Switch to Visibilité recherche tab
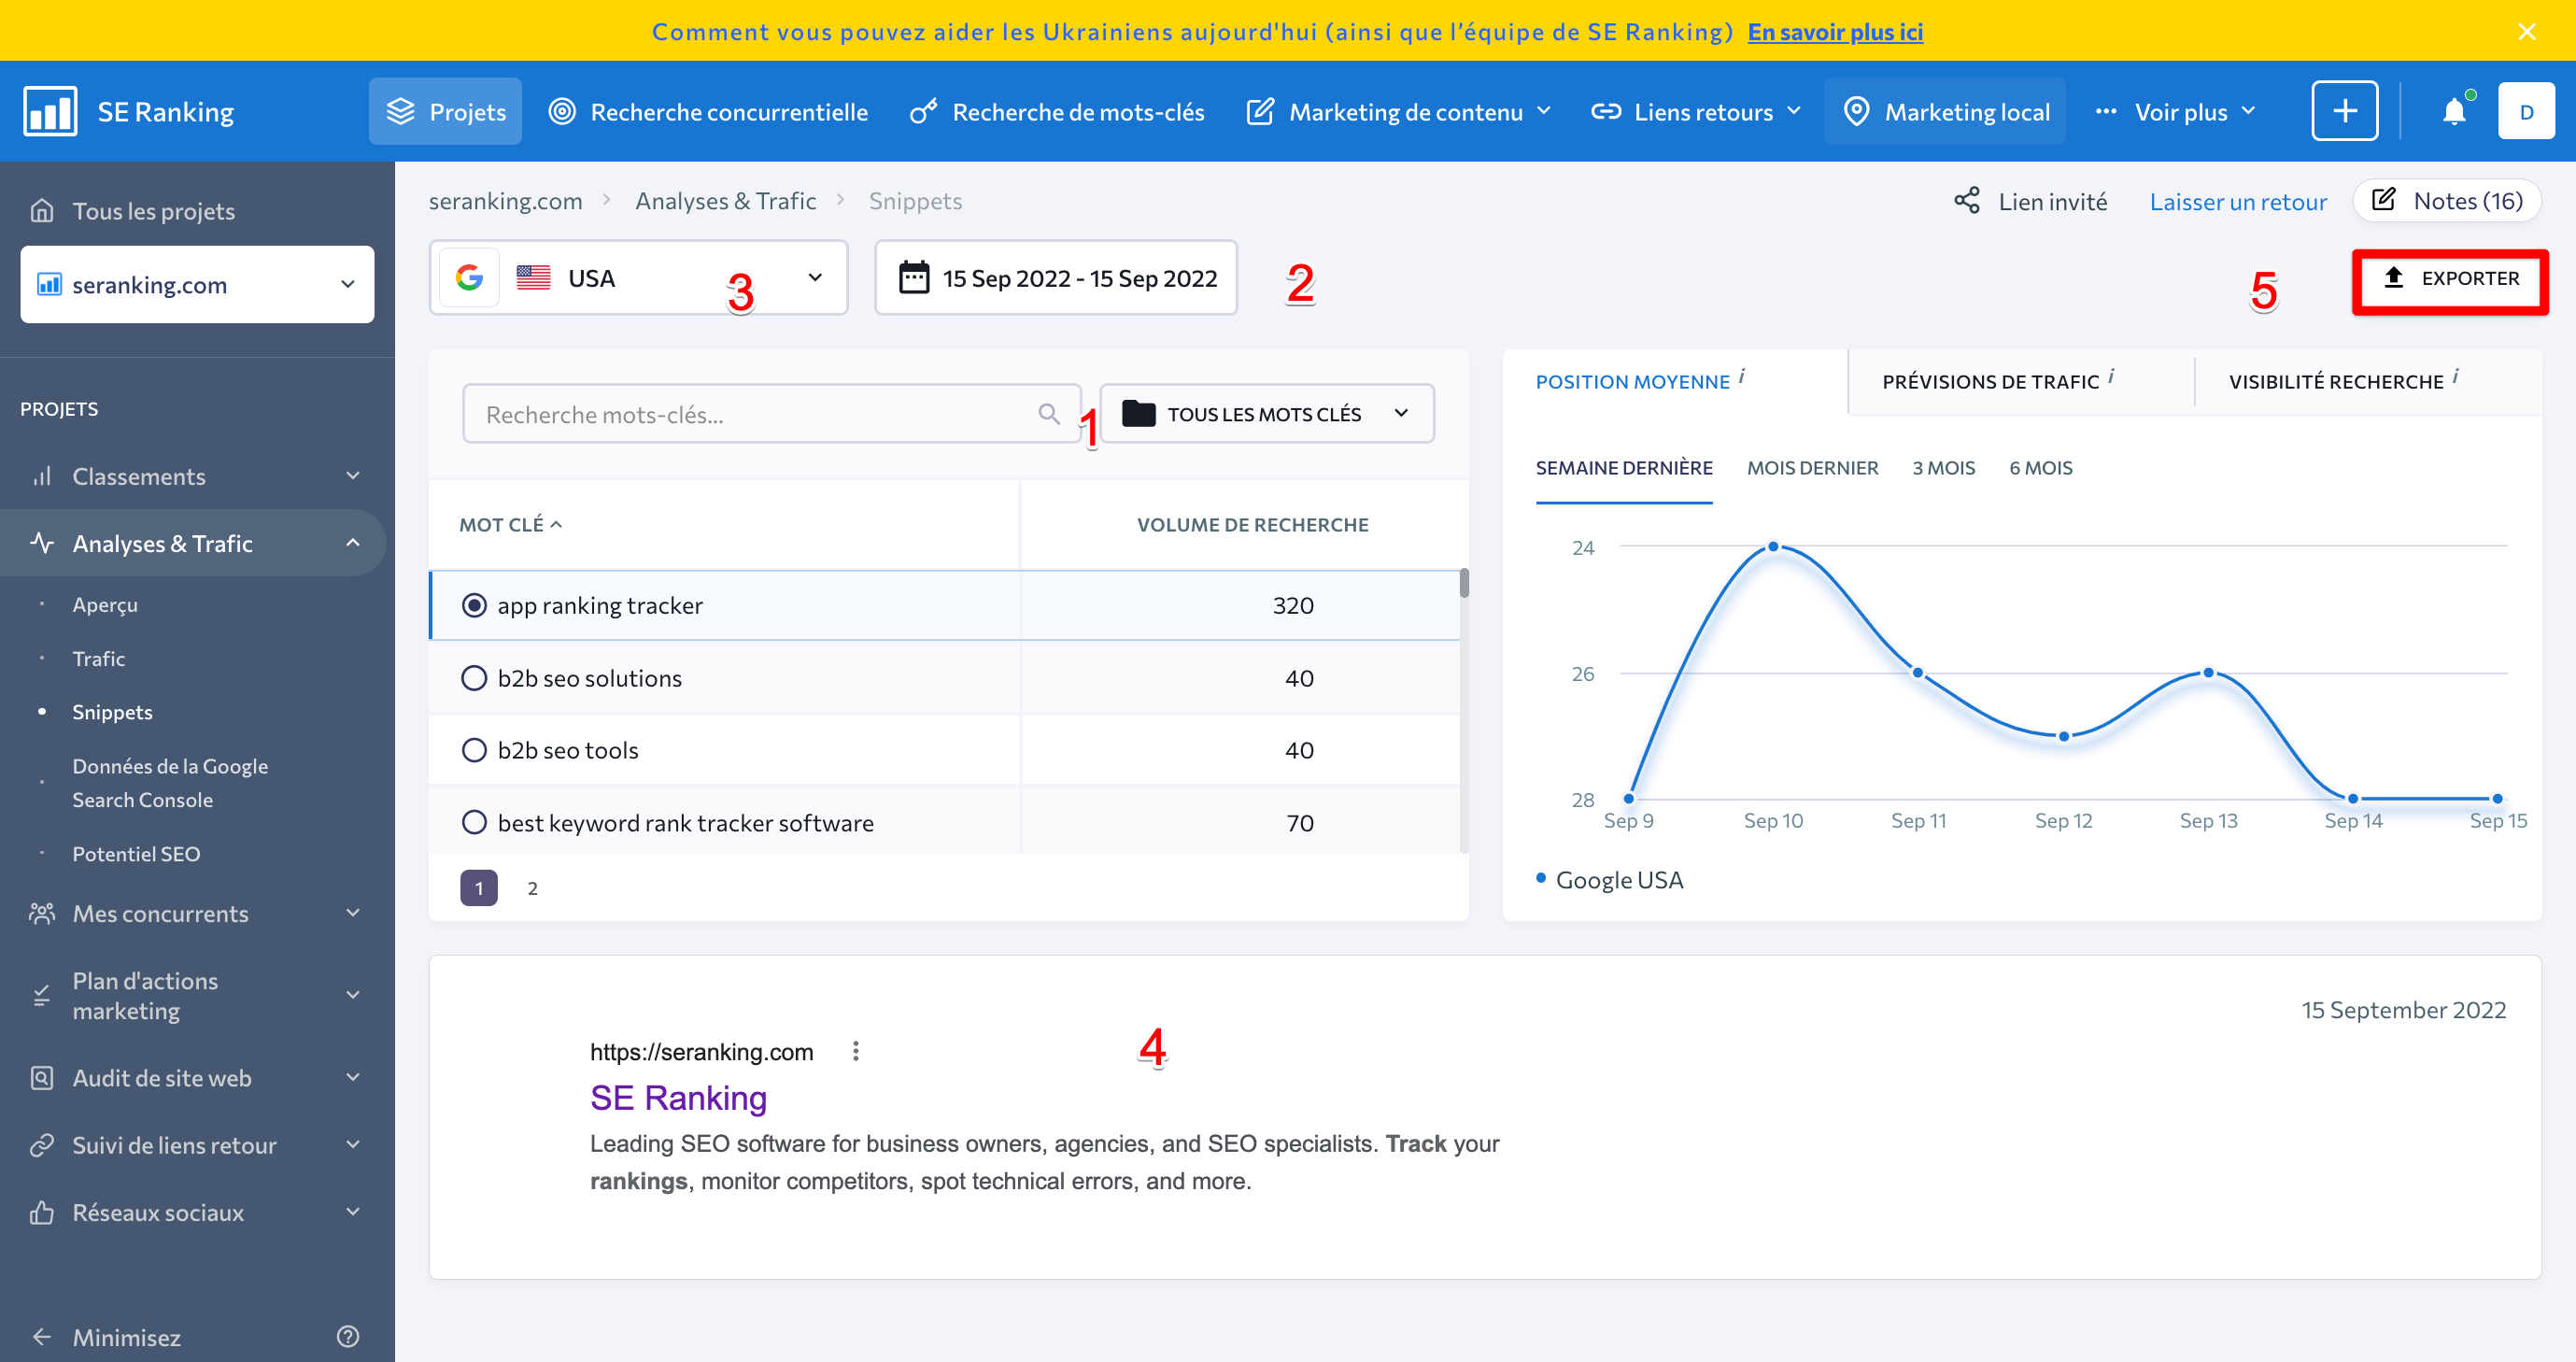2576x1362 pixels. tap(2336, 381)
